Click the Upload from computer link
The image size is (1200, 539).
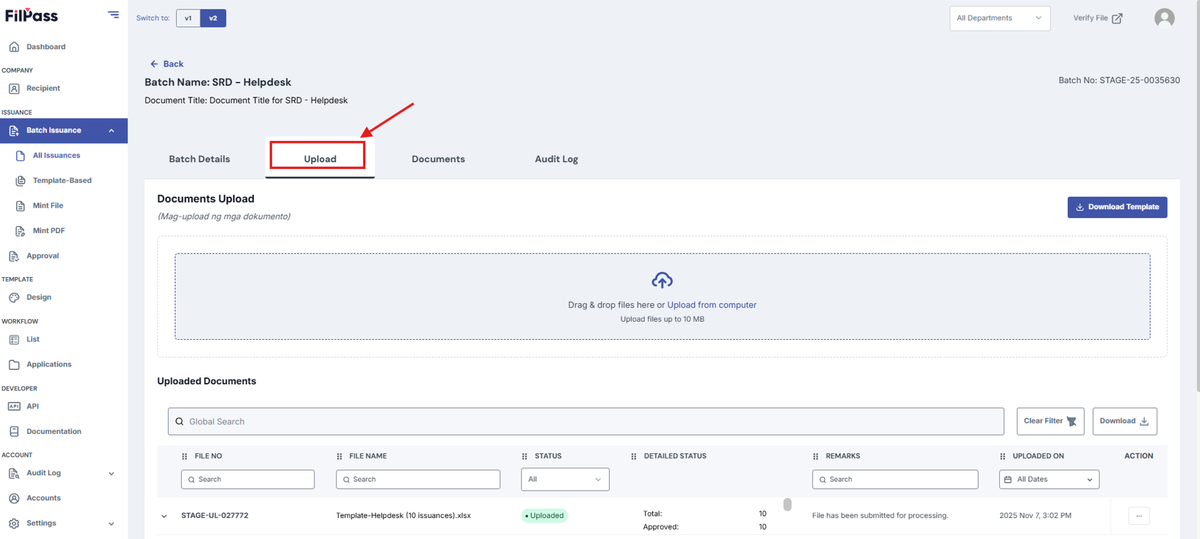712,305
